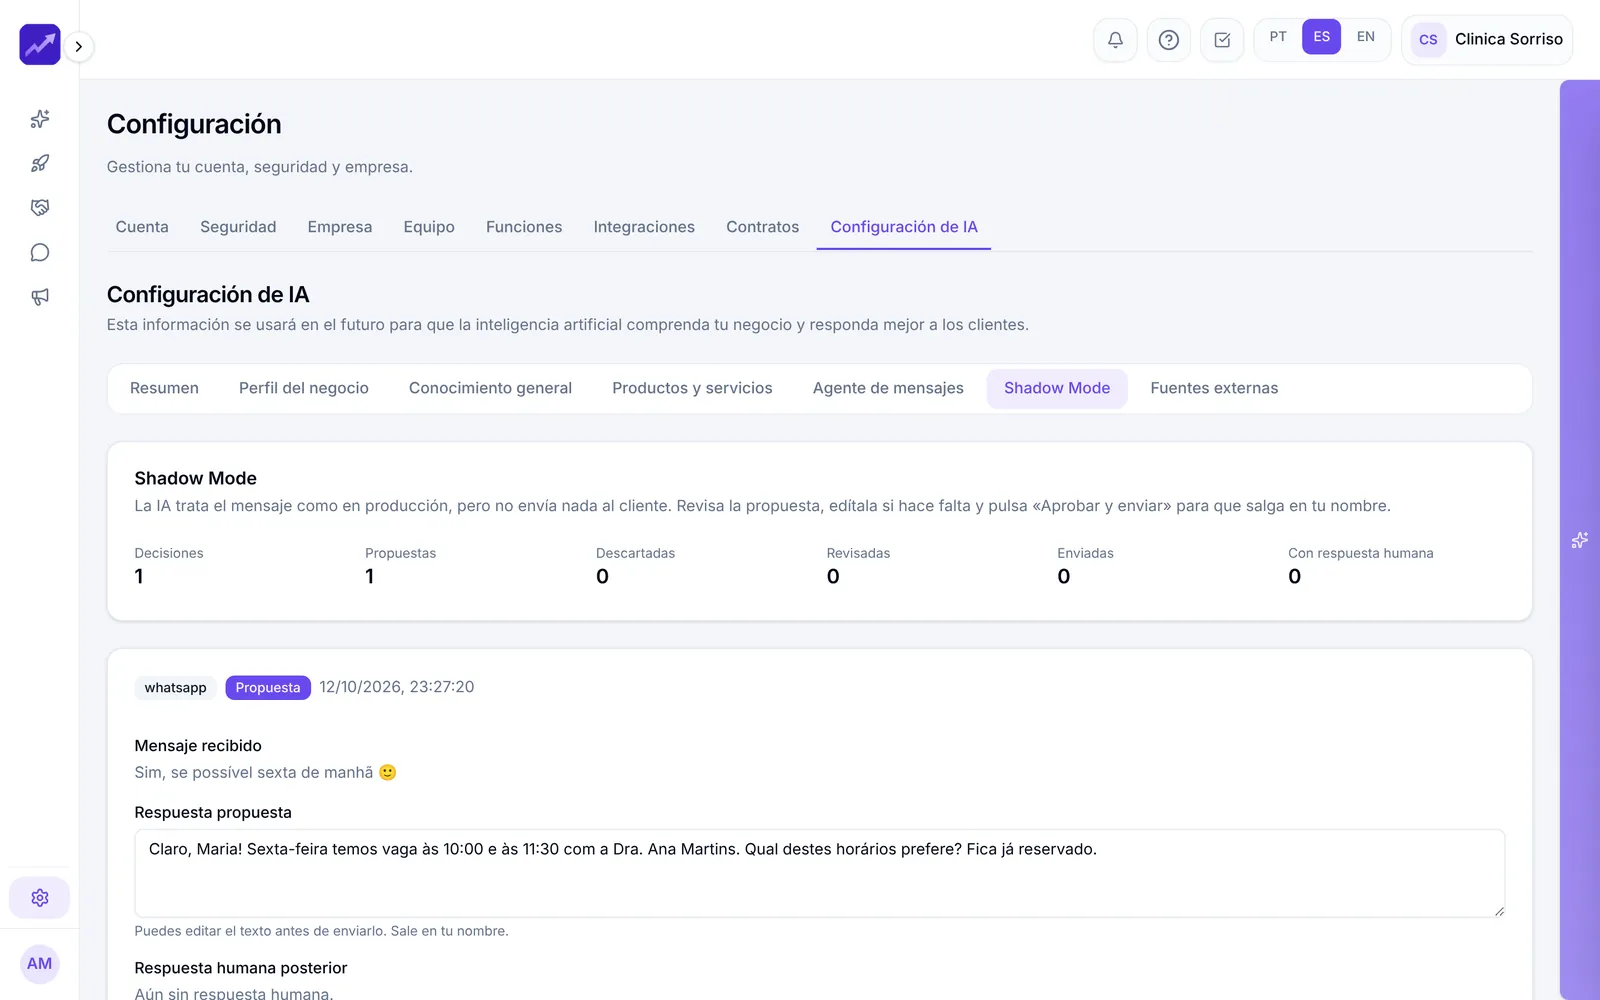
Task: Click the 'Con respuesta humana' stat label
Action: click(1360, 553)
